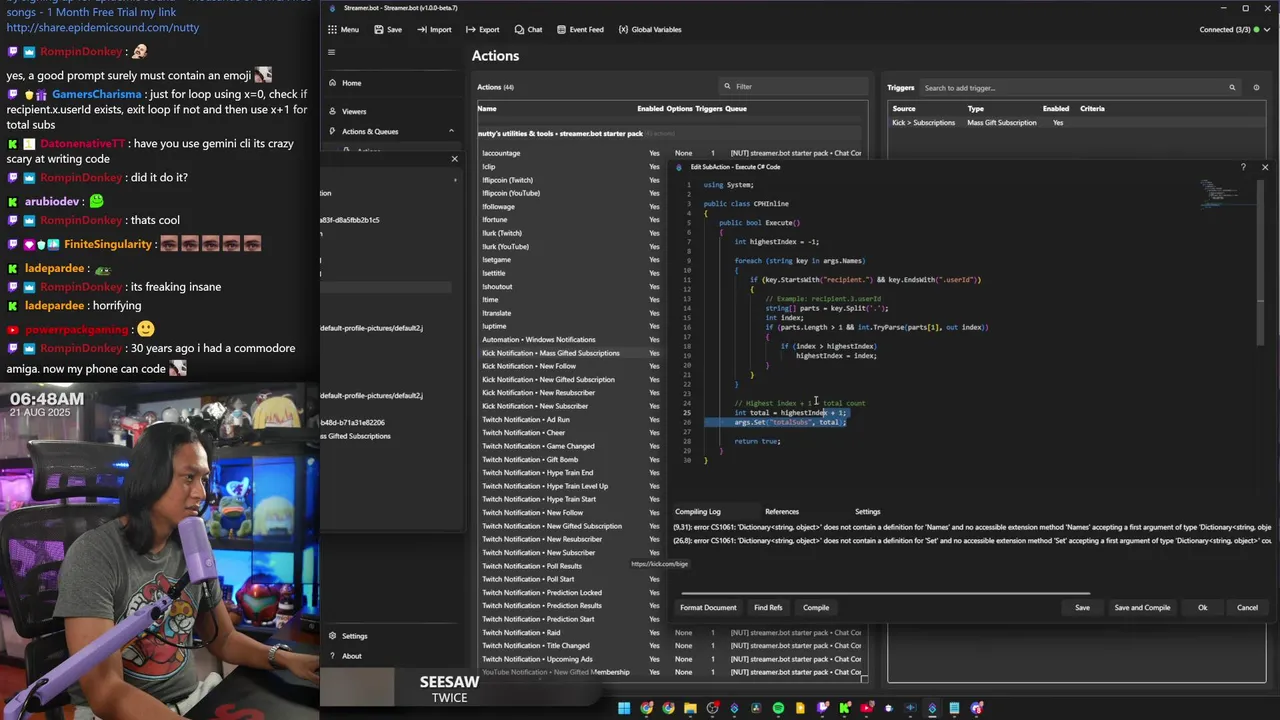
Task: Switch to the References tab
Action: coord(782,512)
